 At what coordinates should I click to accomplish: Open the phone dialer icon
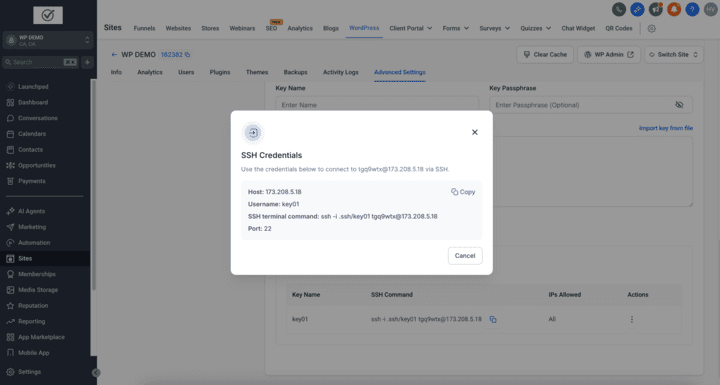tap(619, 9)
